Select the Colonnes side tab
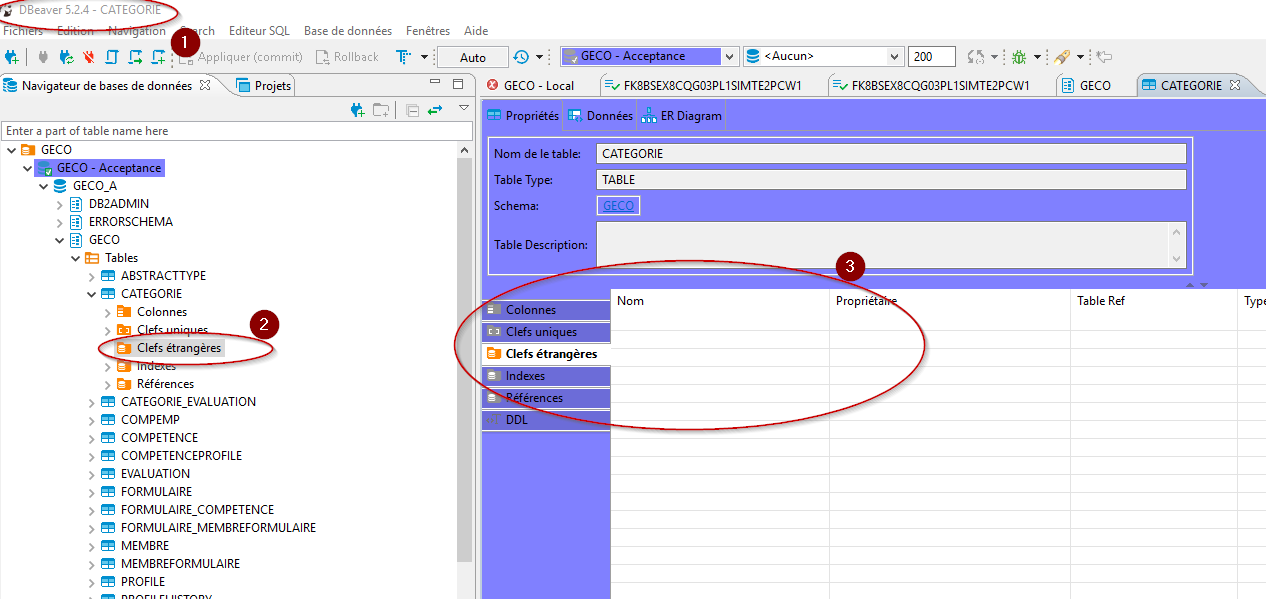The width and height of the screenshot is (1266, 599). coord(546,310)
